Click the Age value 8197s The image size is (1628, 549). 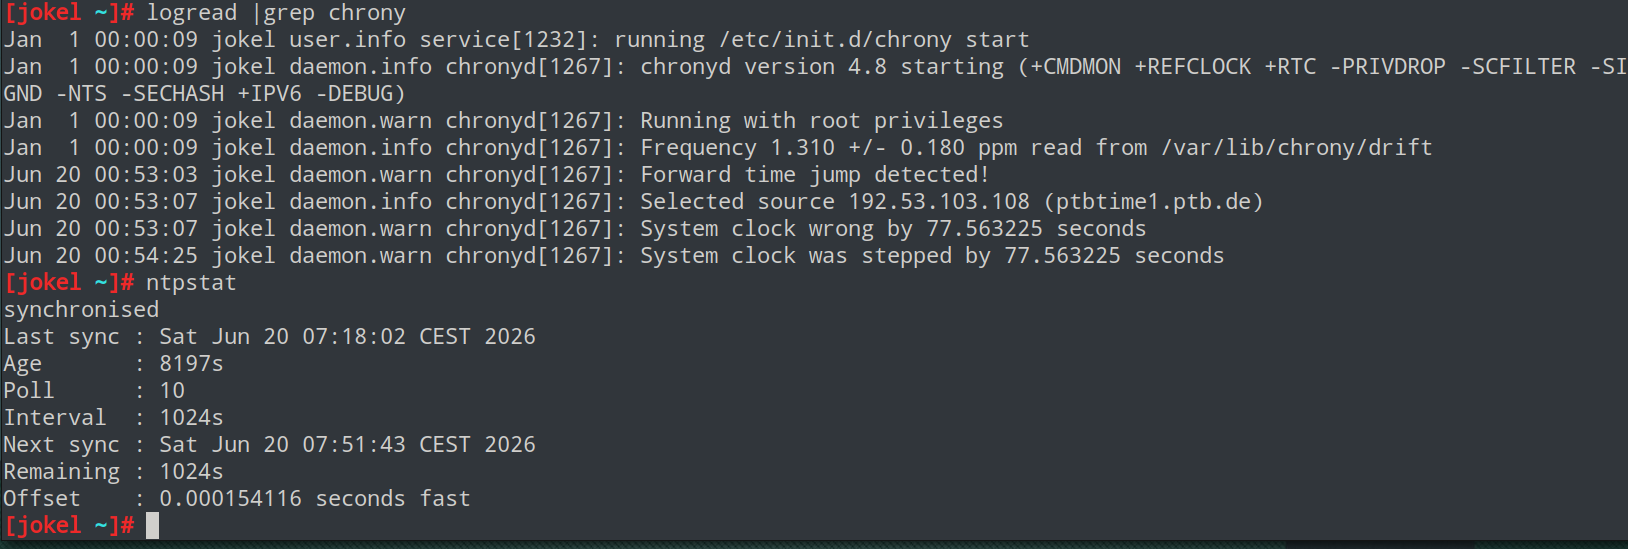coord(191,364)
